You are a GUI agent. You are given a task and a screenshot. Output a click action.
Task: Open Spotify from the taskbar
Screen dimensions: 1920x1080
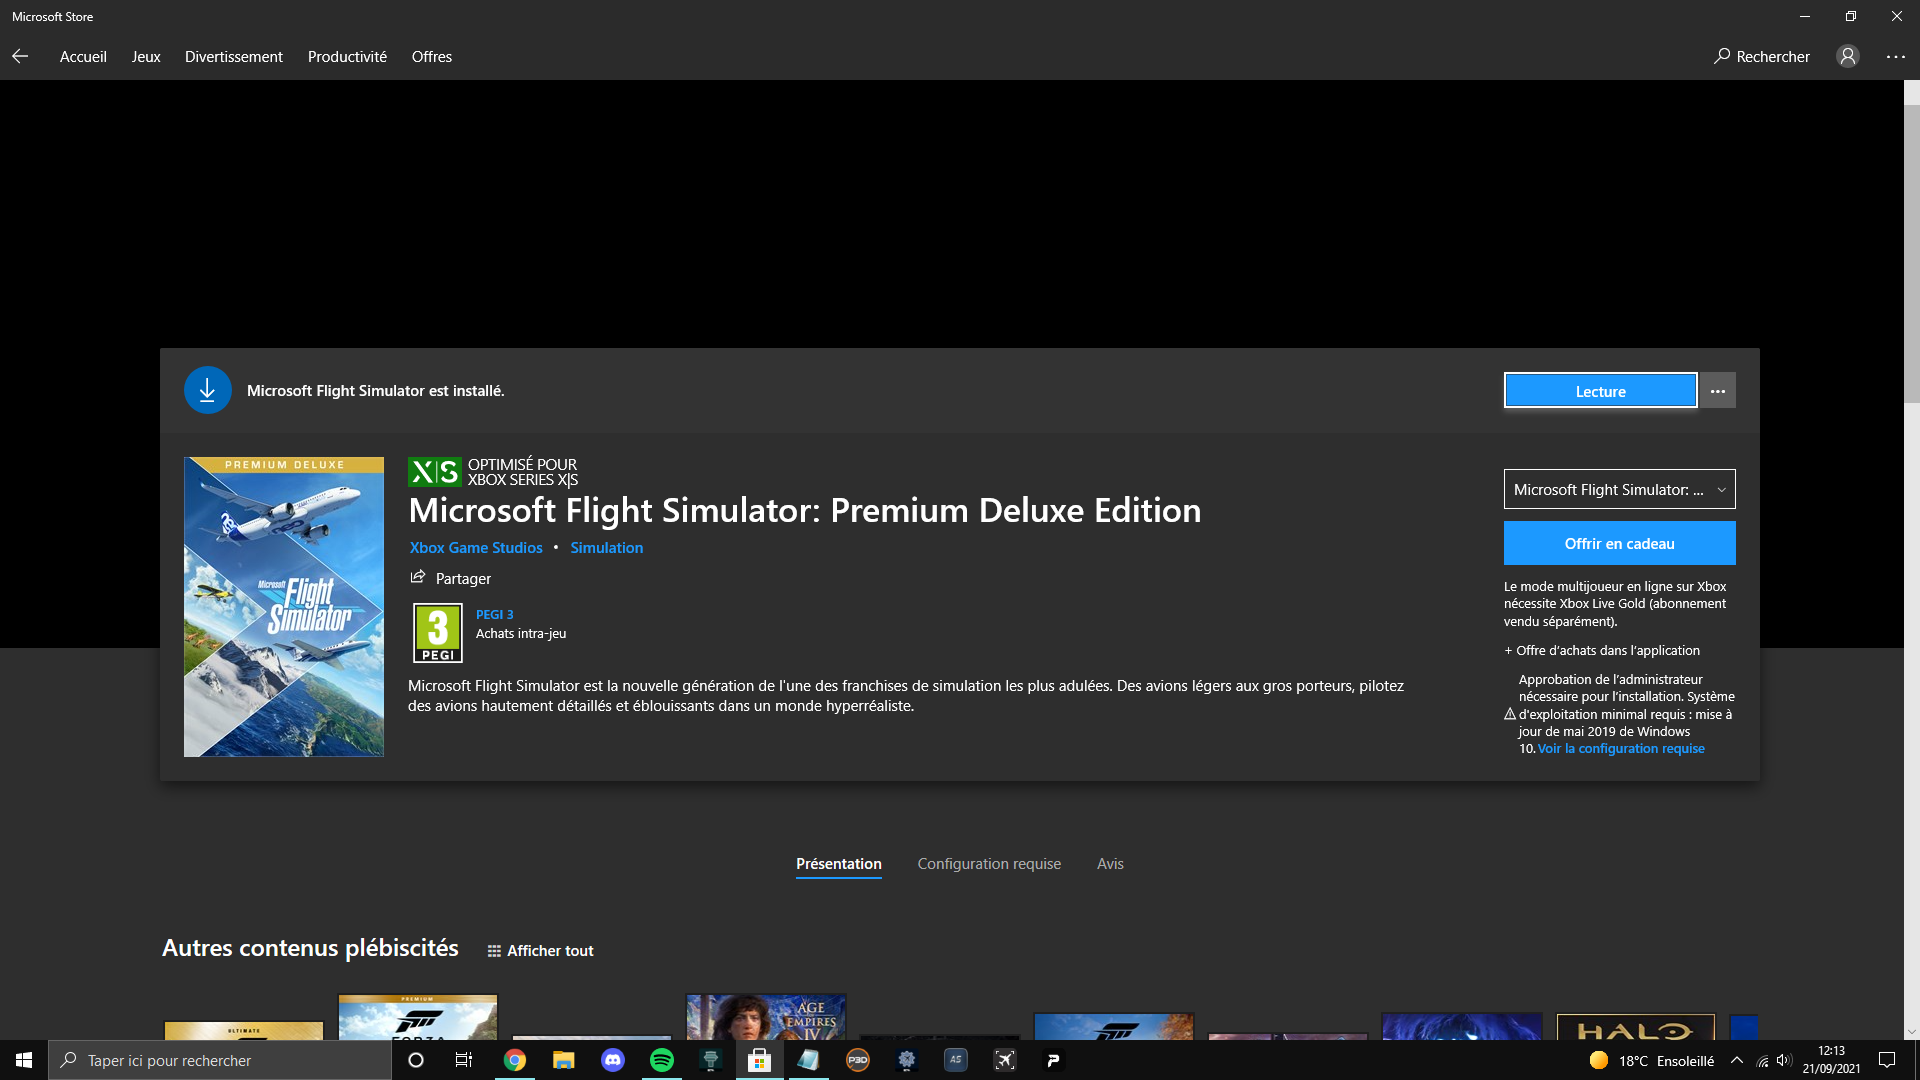click(x=662, y=1060)
